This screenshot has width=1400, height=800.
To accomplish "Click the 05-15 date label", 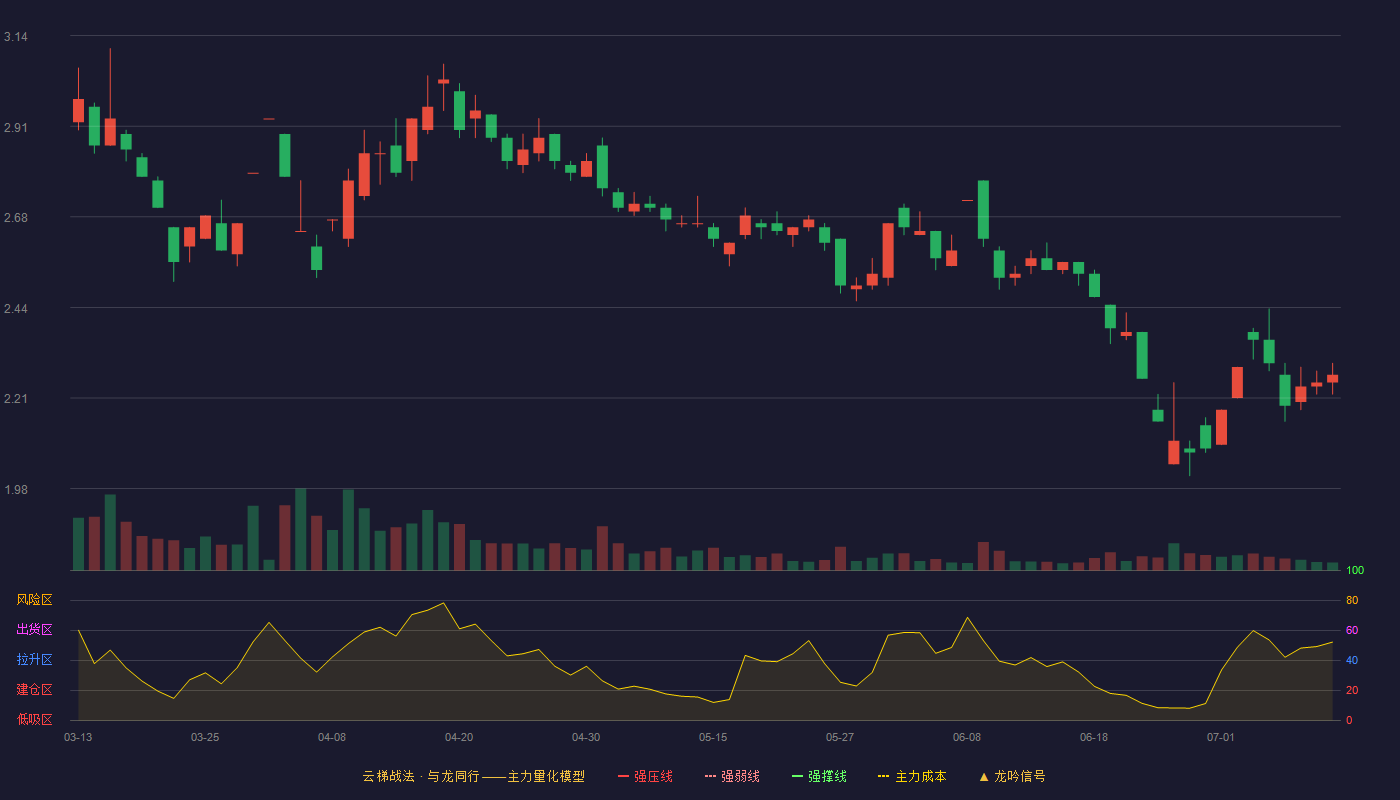I will (x=713, y=737).
